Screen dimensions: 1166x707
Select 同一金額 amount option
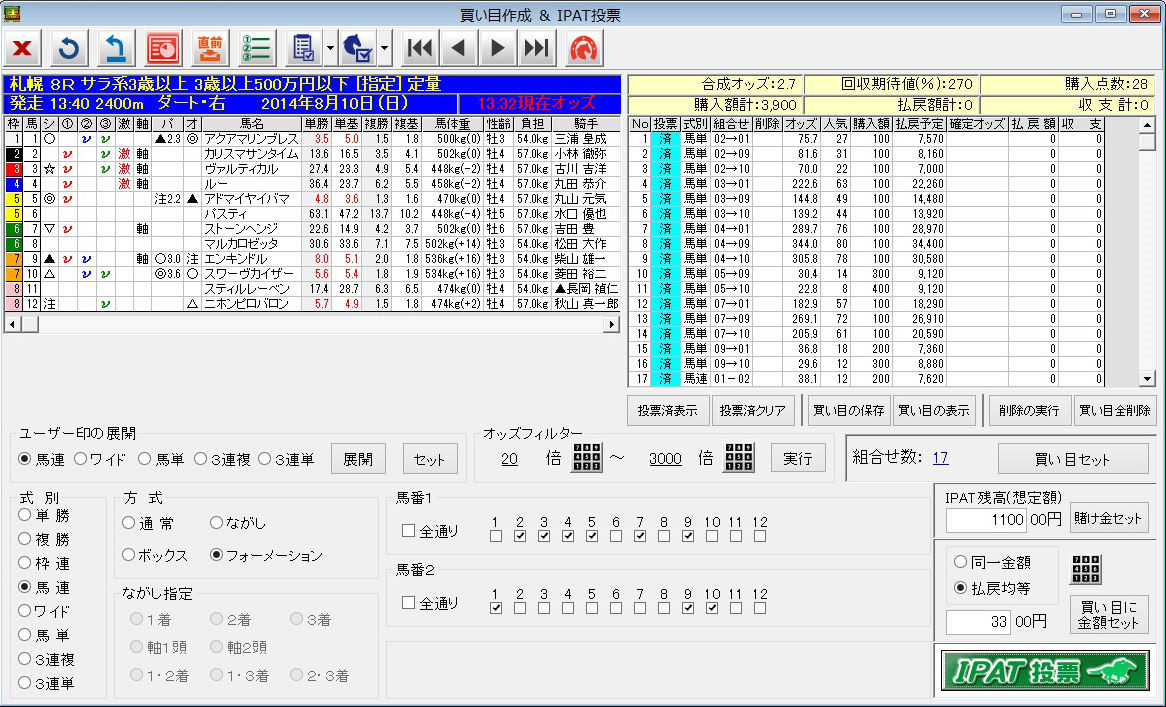pos(992,562)
